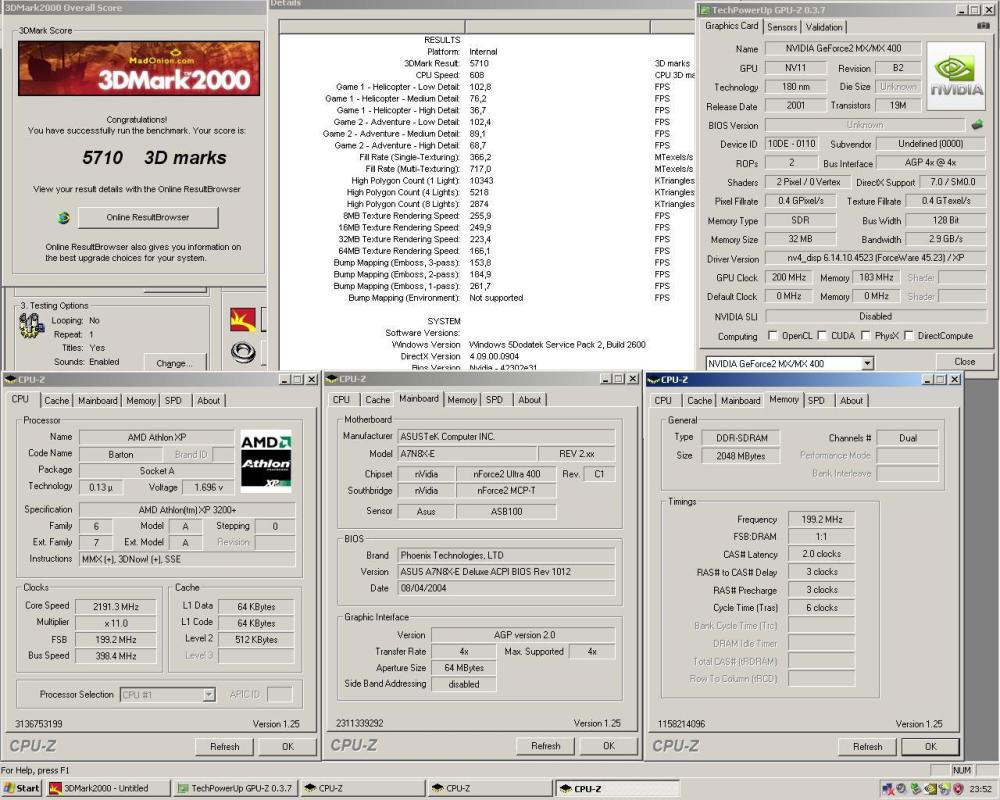The height and width of the screenshot is (800, 1000).
Task: Click the Refresh button in the Mainboard CPU-Z window
Action: pos(545,746)
